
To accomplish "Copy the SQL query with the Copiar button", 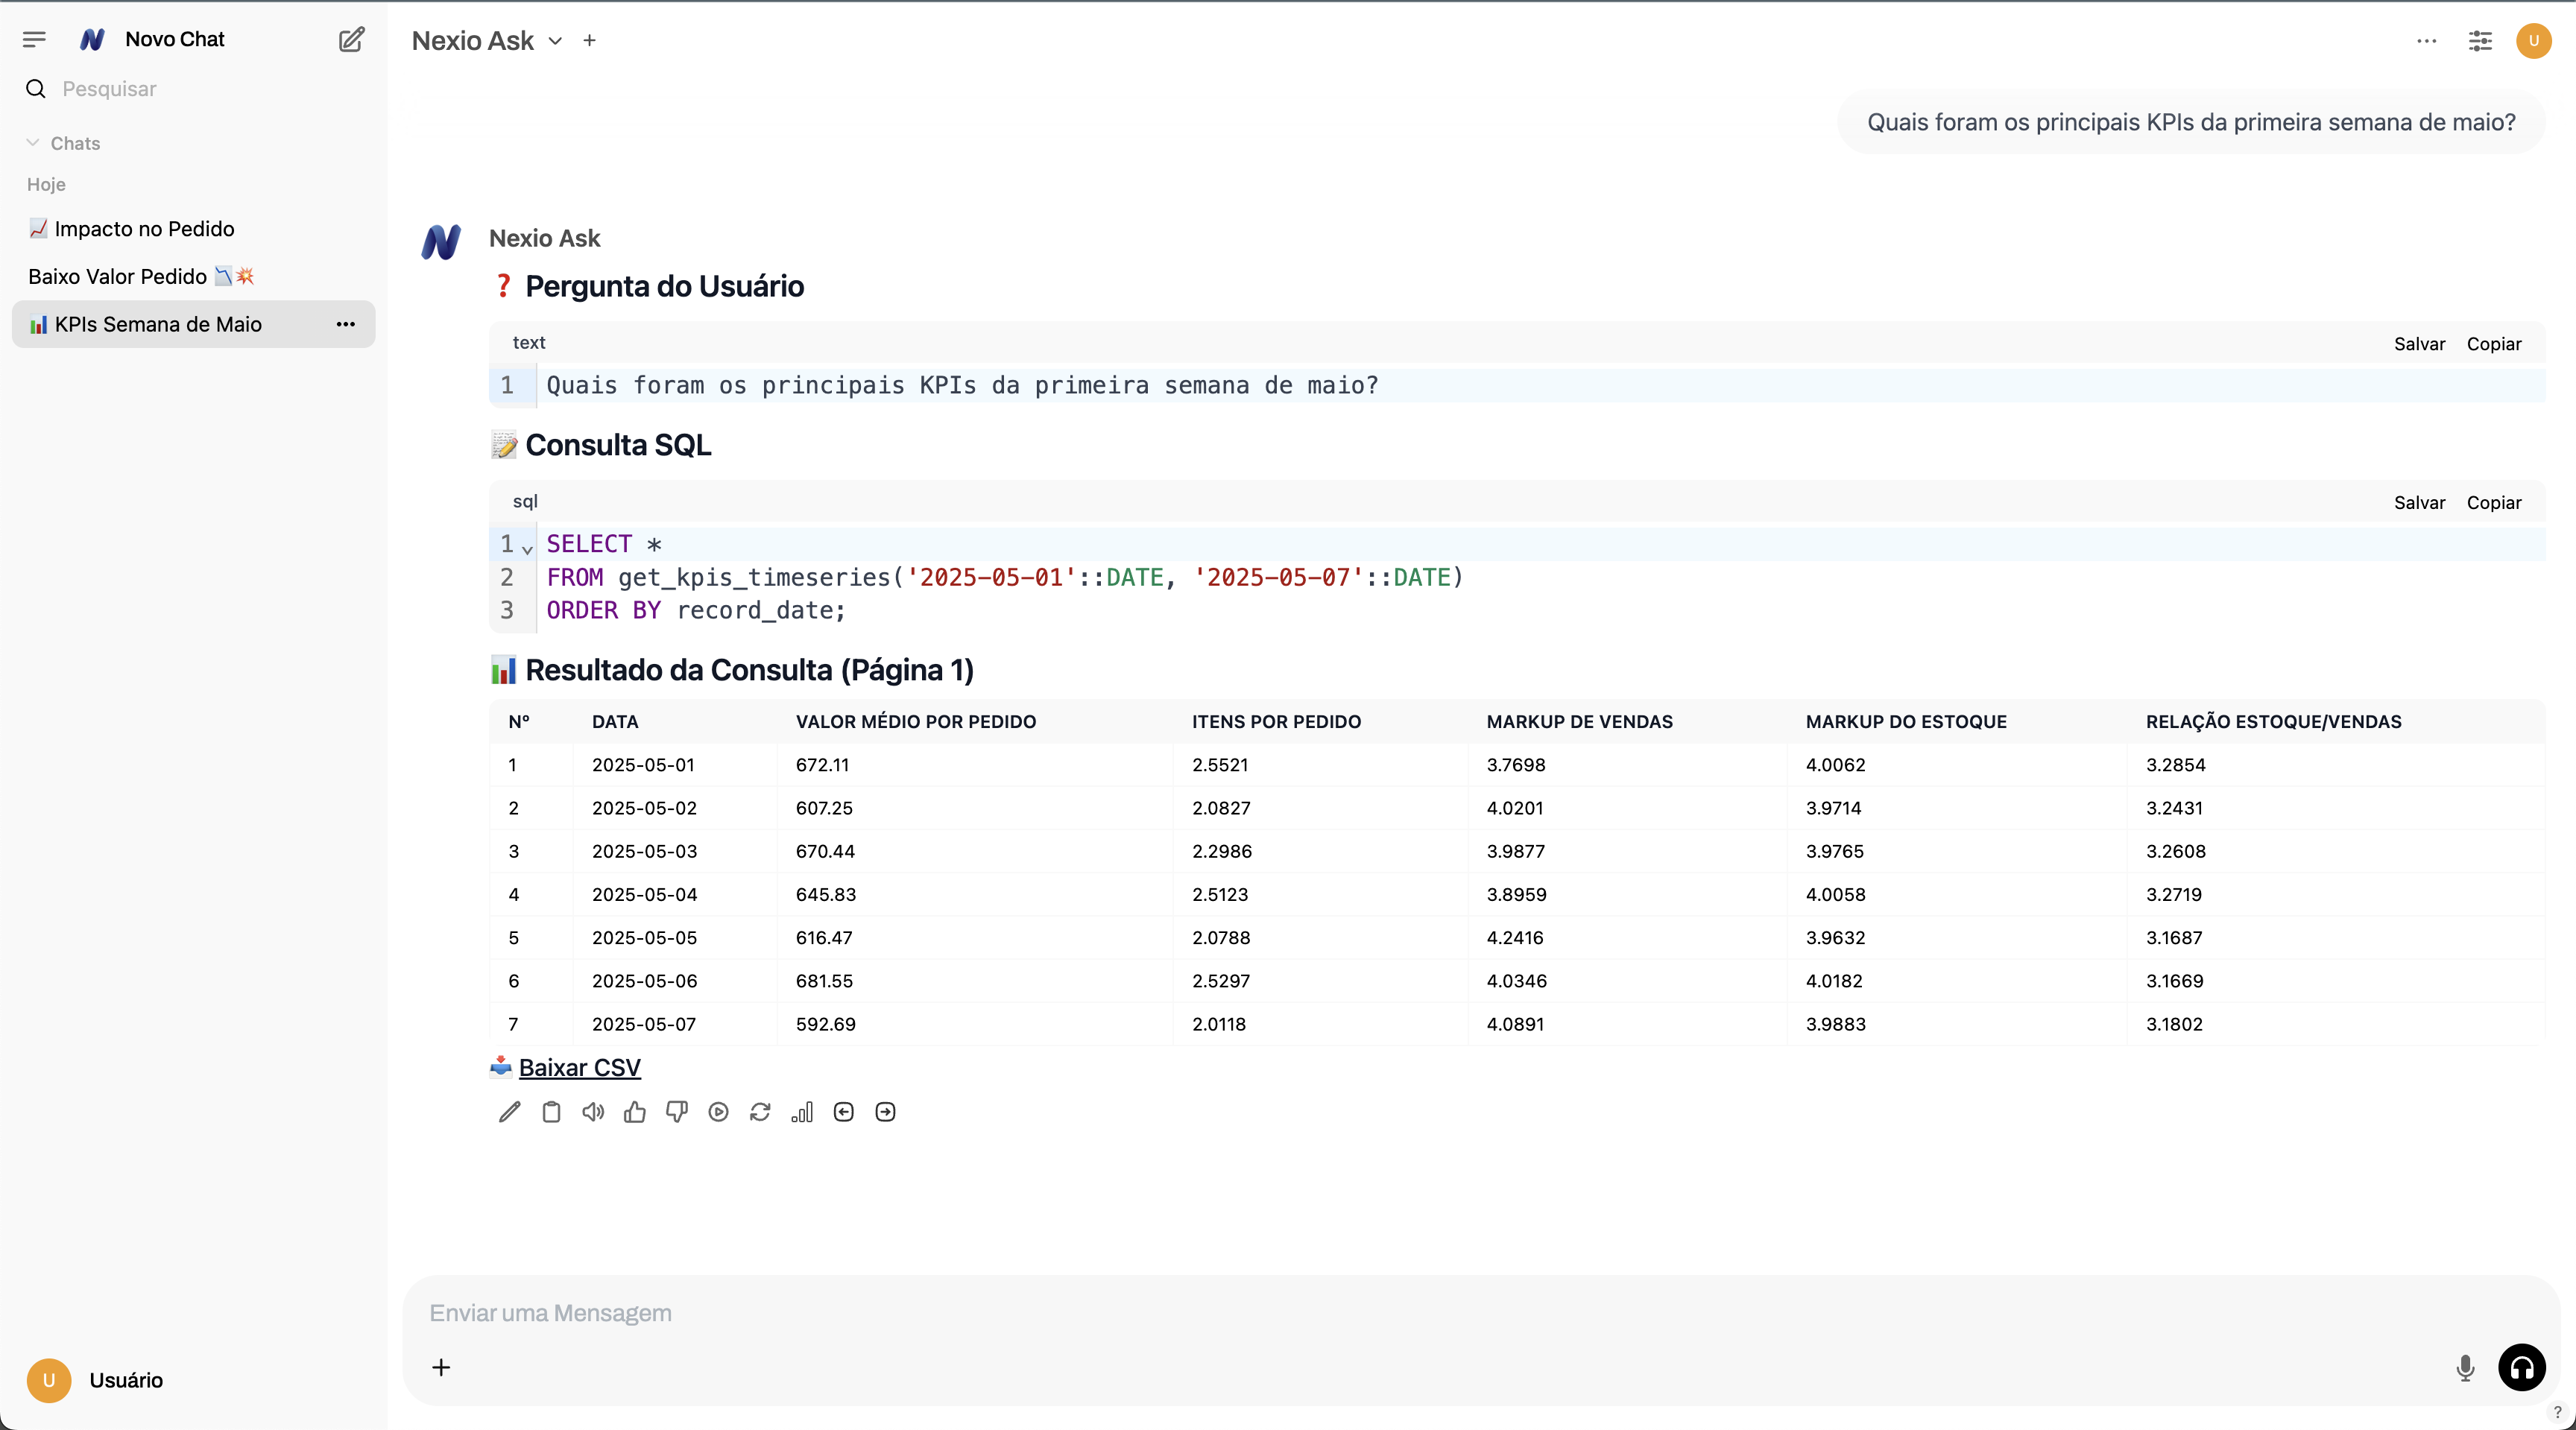I will (x=2494, y=502).
